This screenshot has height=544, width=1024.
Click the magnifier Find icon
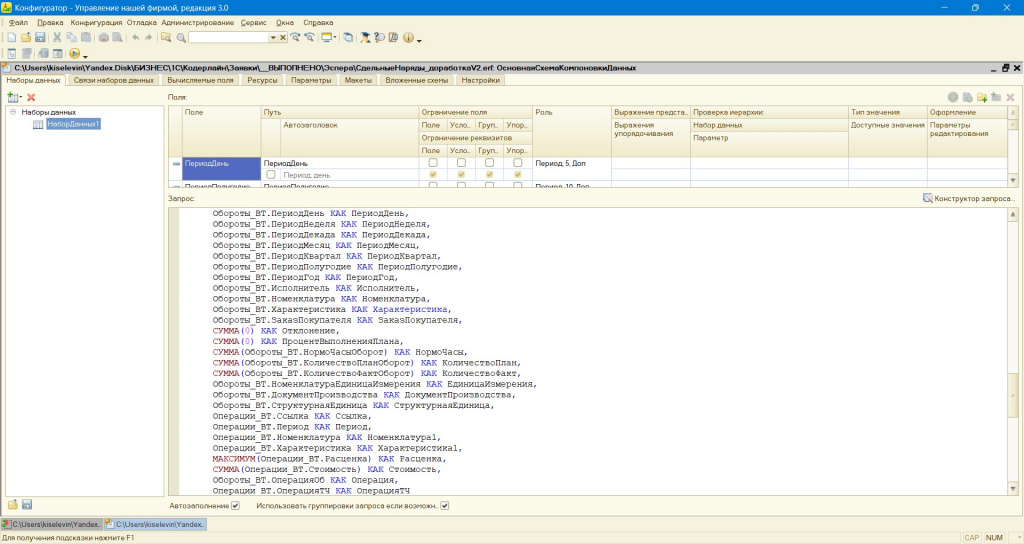click(181, 38)
